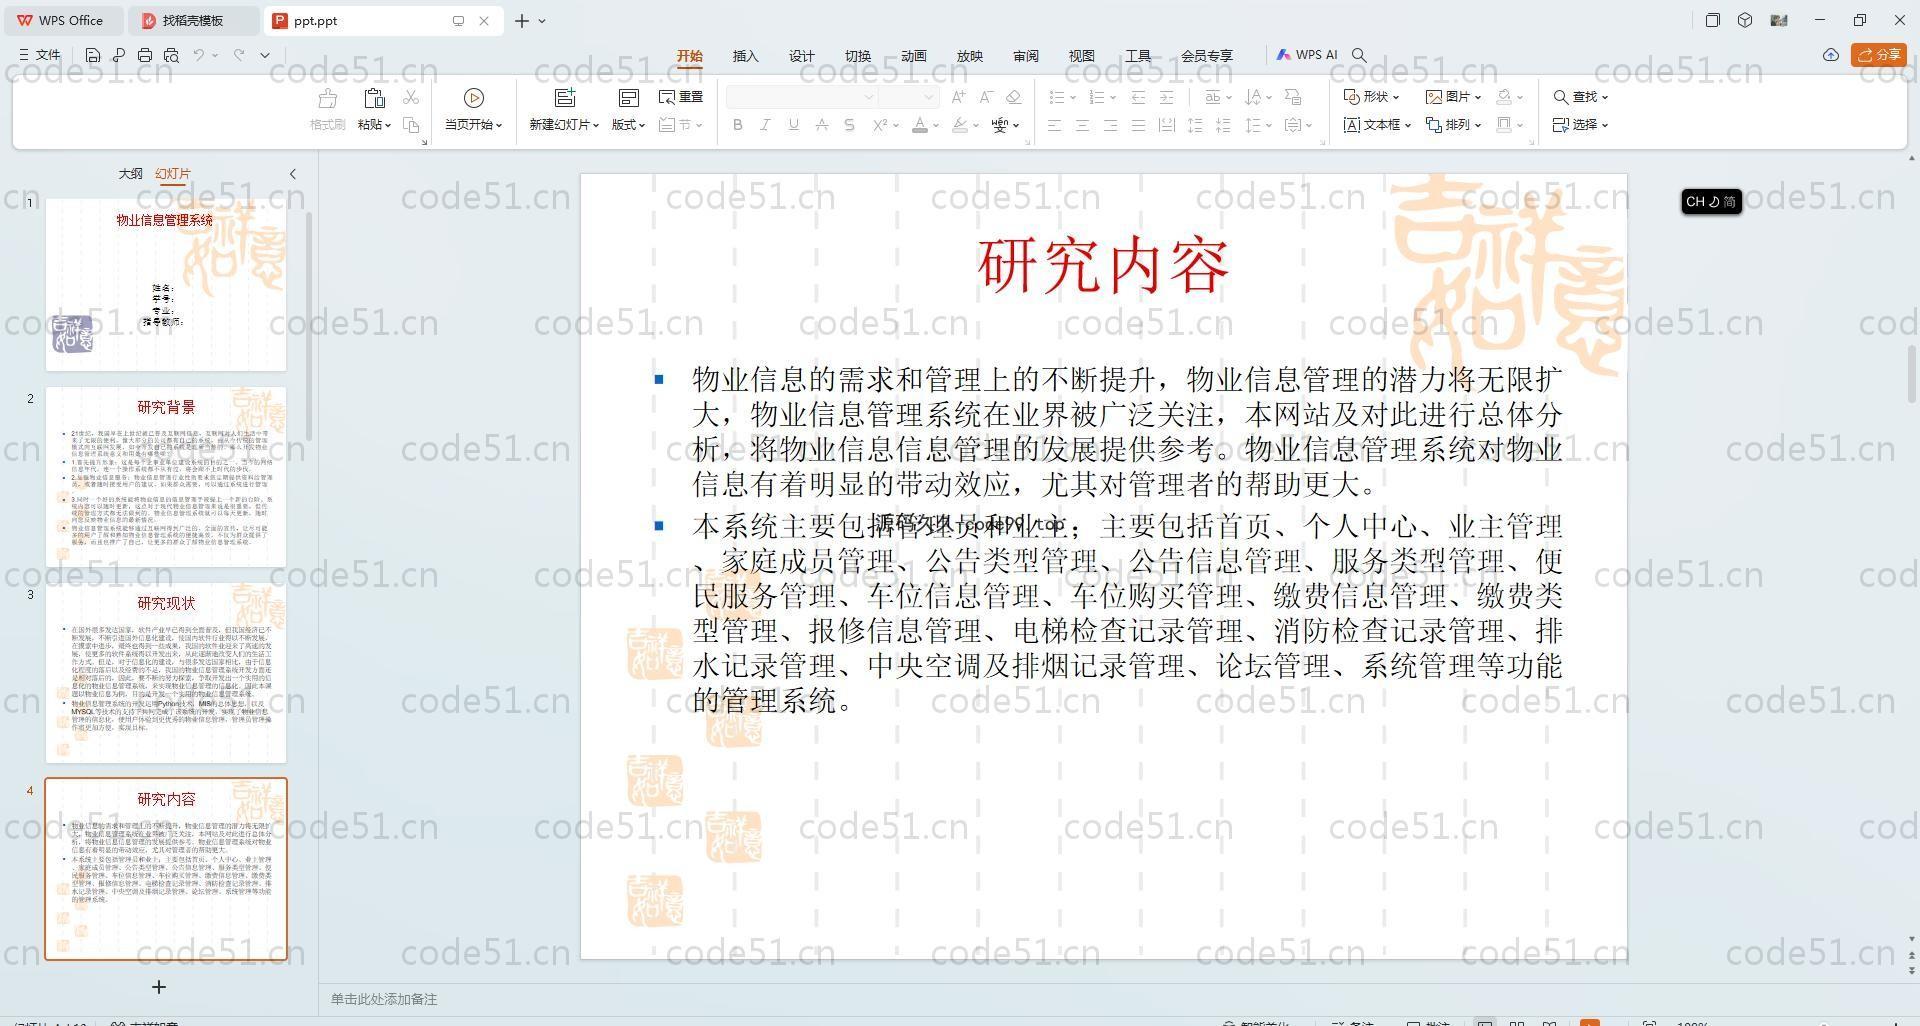Click the Paste clipboard icon
The height and width of the screenshot is (1026, 1920).
(374, 98)
